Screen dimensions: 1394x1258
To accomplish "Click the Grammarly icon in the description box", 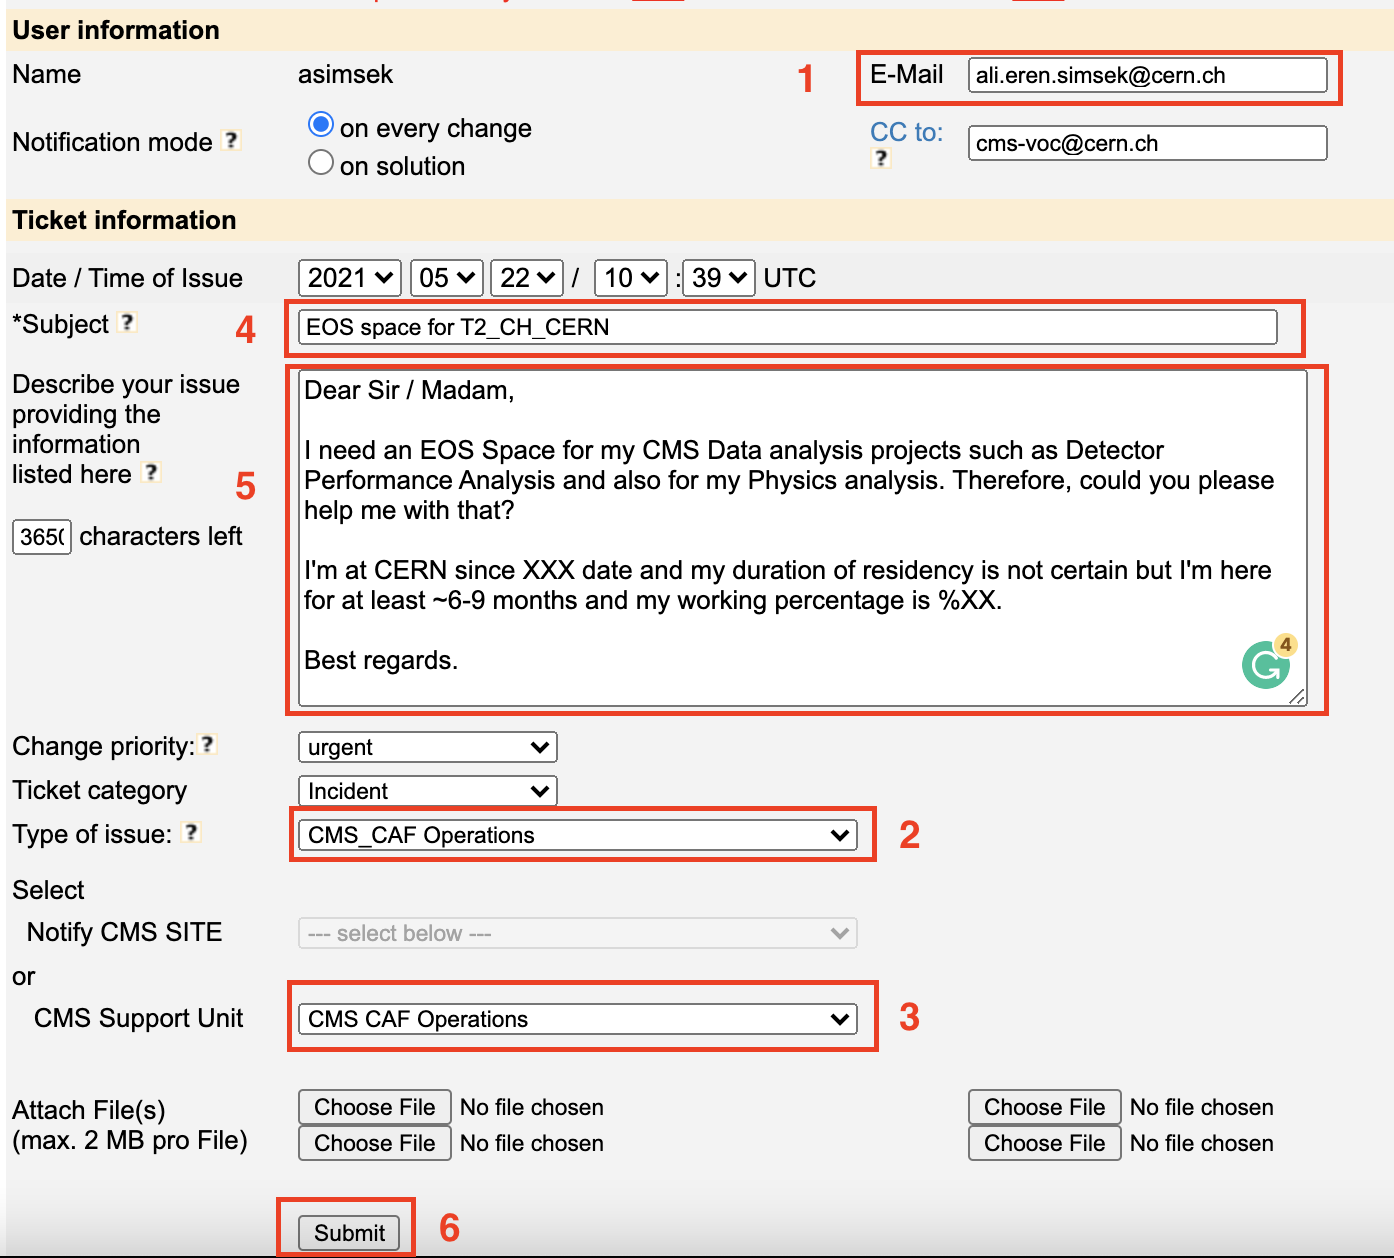I will tap(1266, 664).
